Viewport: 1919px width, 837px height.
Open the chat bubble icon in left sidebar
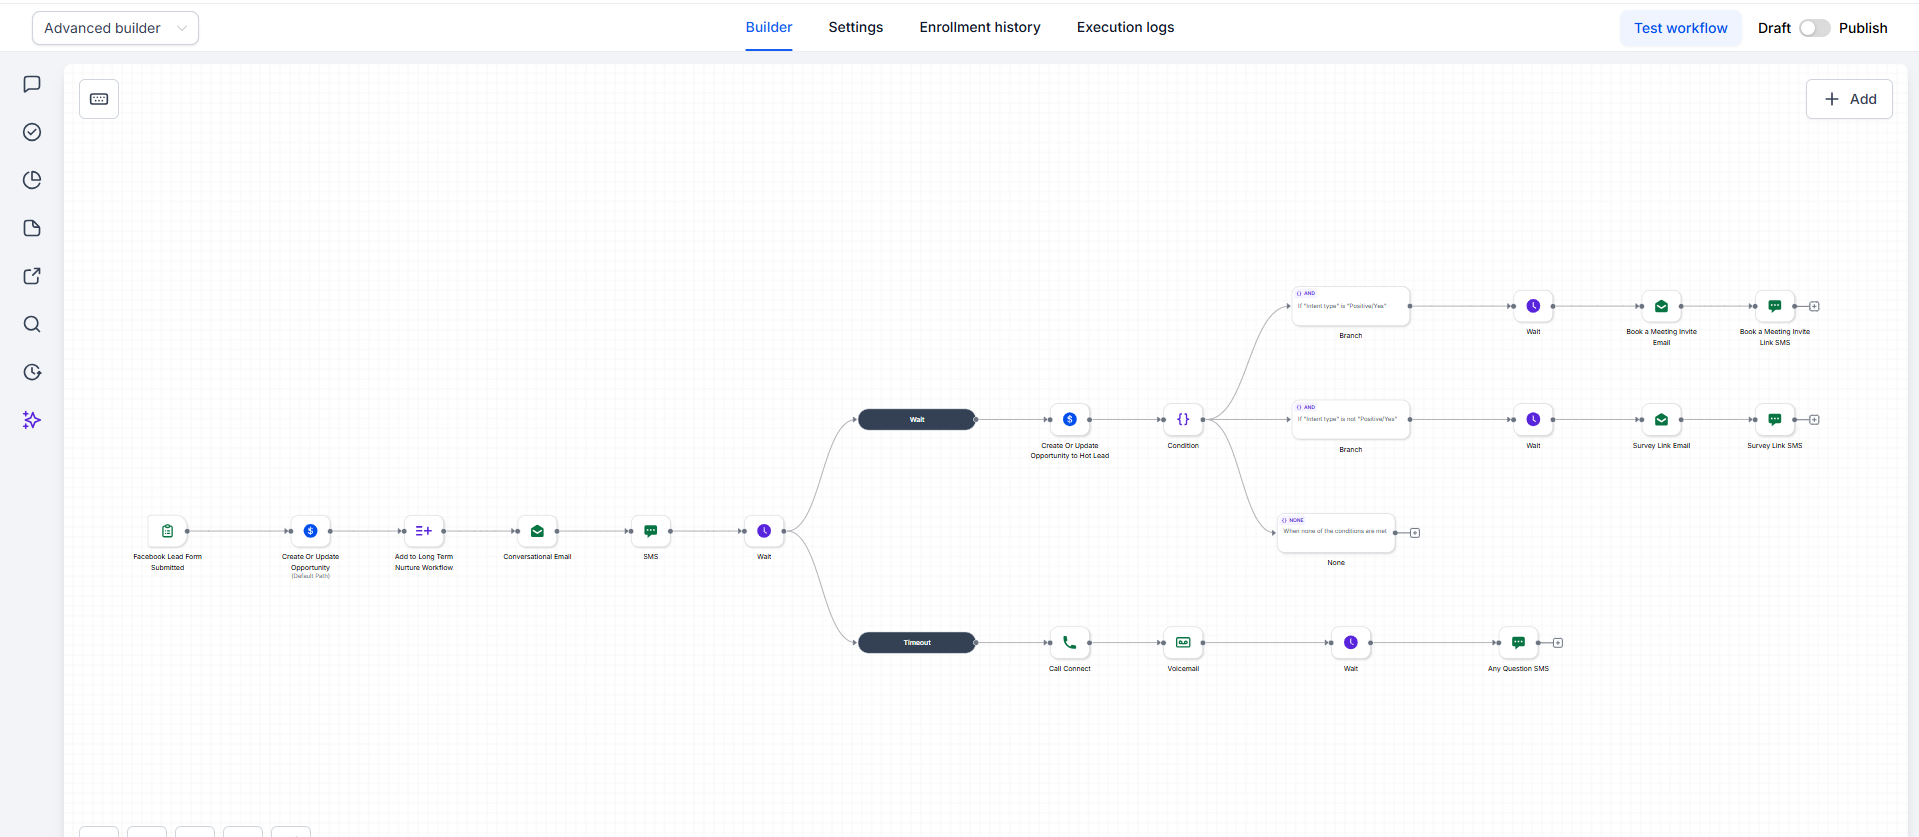(32, 84)
